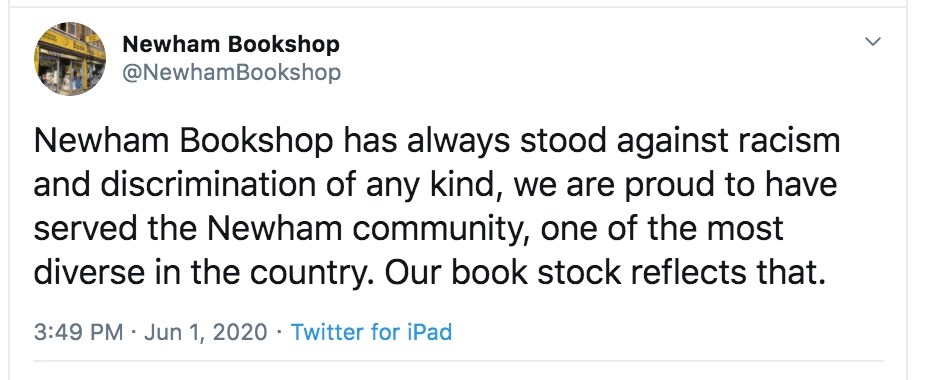Open the @NewhamBookshop handle link
The width and height of the screenshot is (936, 380).
click(231, 73)
